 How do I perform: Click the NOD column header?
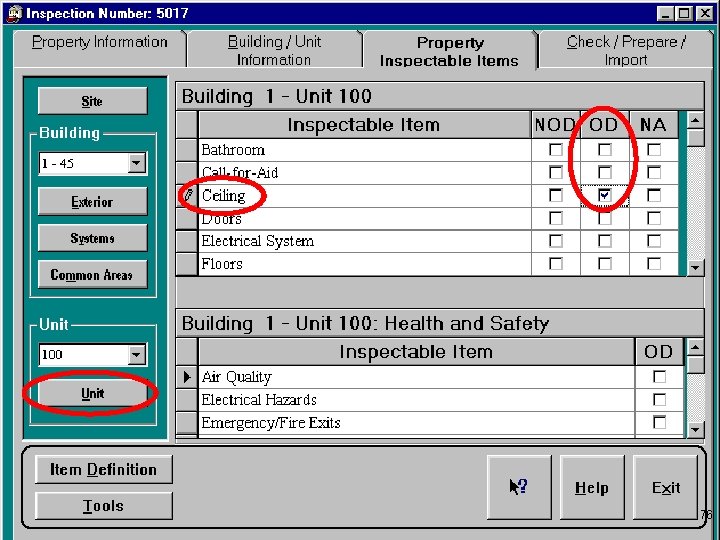556,125
